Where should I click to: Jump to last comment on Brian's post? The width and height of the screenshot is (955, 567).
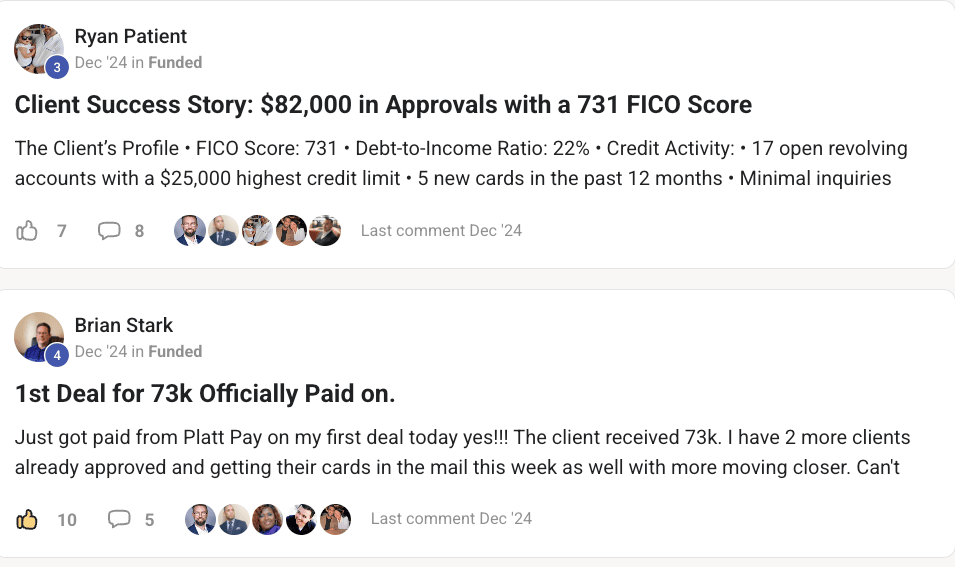coord(451,519)
